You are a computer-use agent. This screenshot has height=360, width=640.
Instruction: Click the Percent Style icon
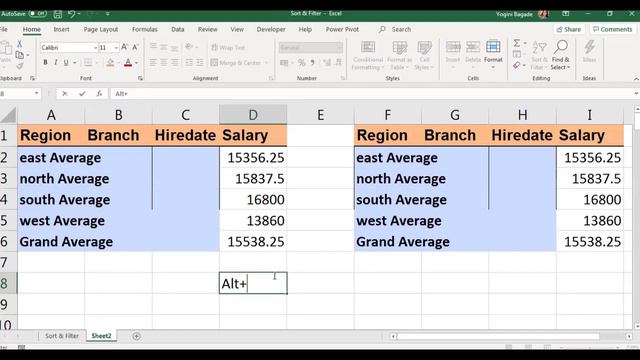point(302,62)
